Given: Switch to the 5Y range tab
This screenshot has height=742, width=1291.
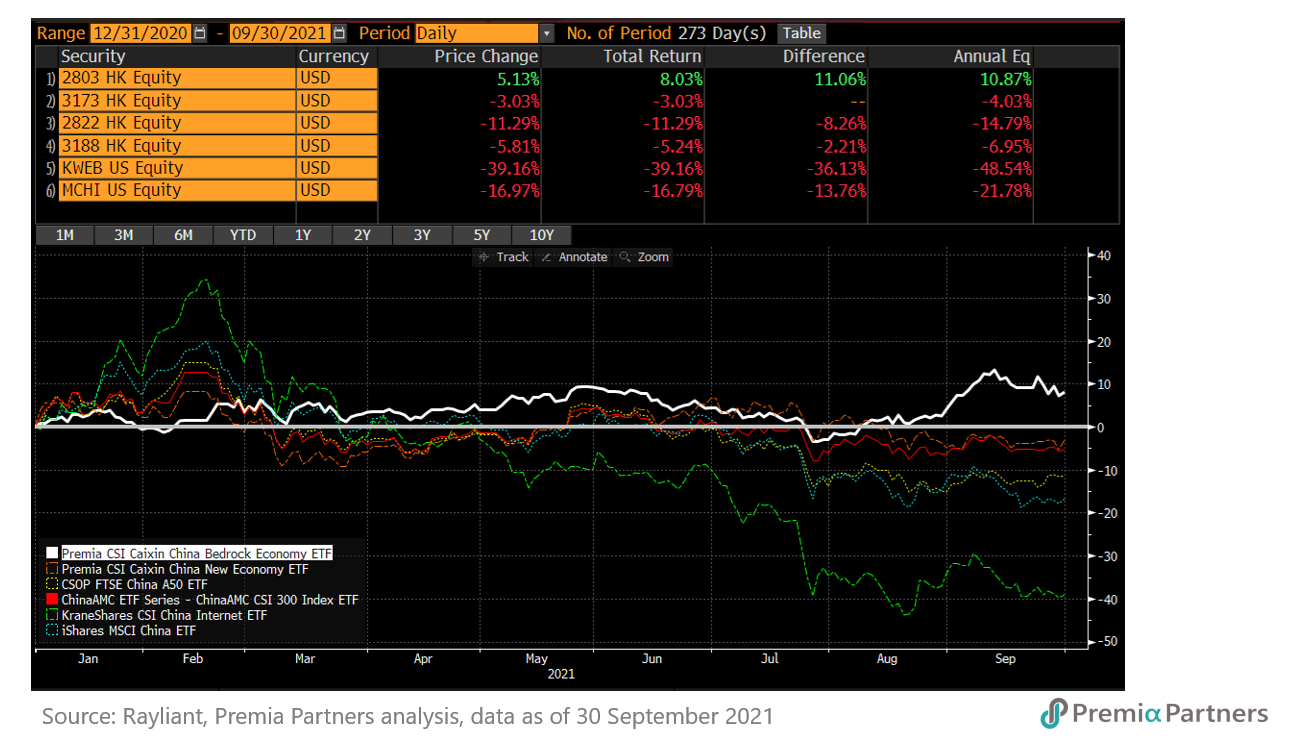Looking at the screenshot, I should [481, 235].
